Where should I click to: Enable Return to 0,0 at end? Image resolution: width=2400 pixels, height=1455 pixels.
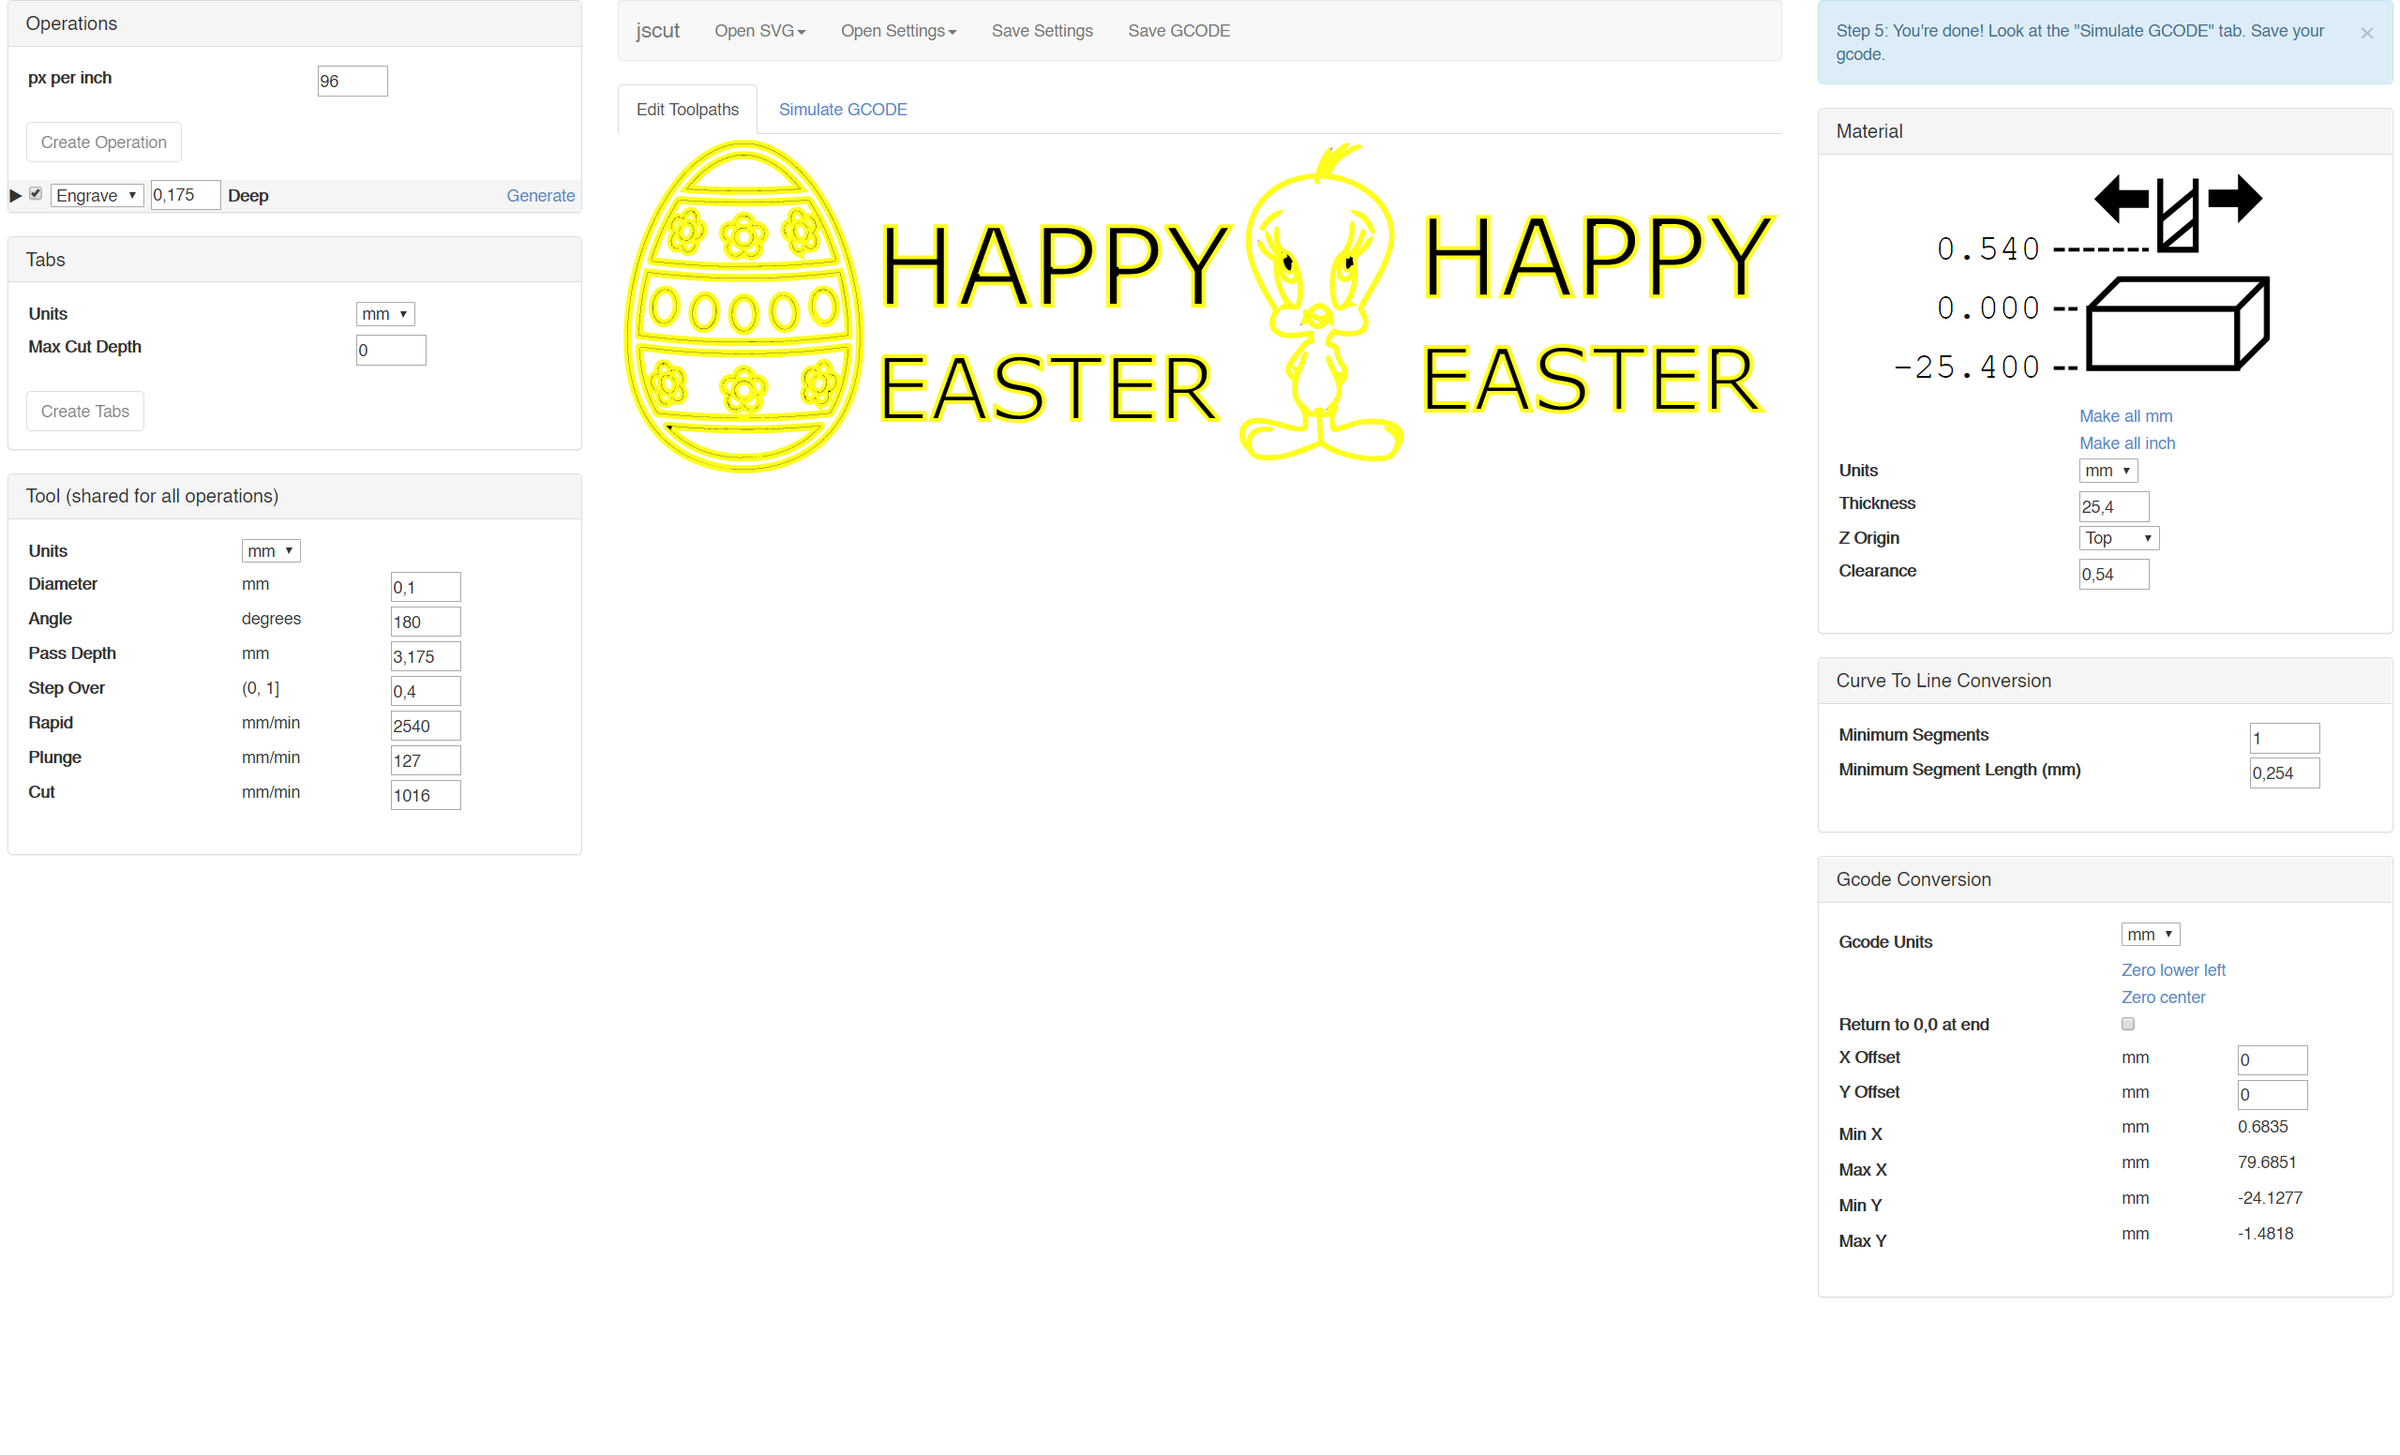(x=2128, y=1024)
